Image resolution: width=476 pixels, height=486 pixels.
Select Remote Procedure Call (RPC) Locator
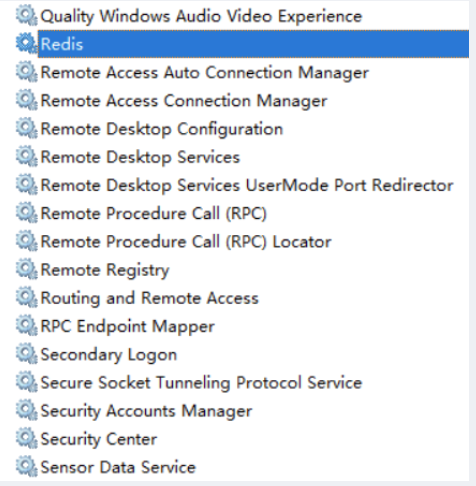click(186, 242)
